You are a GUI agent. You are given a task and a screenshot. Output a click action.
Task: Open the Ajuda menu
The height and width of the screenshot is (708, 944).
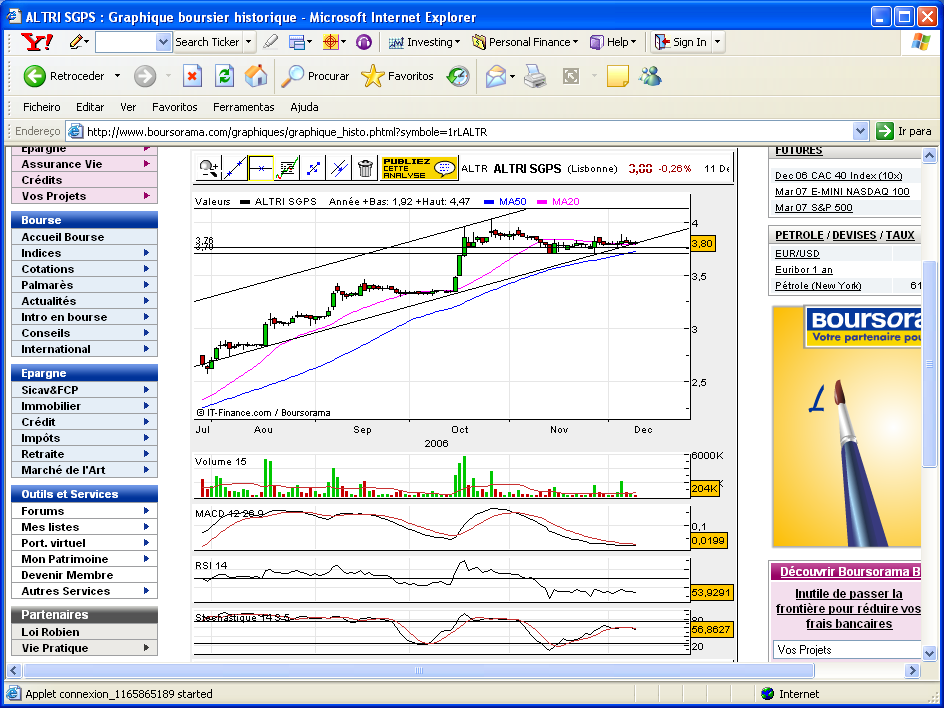pos(304,107)
